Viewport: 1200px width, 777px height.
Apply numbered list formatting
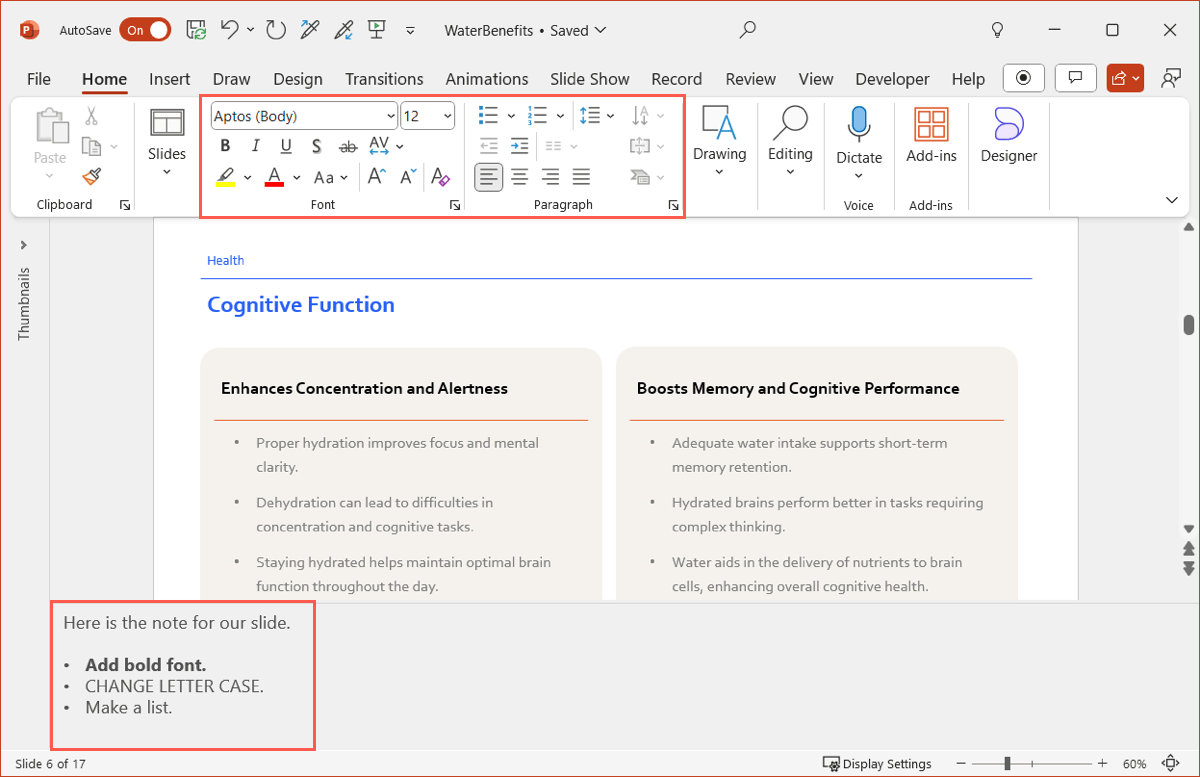[538, 116]
